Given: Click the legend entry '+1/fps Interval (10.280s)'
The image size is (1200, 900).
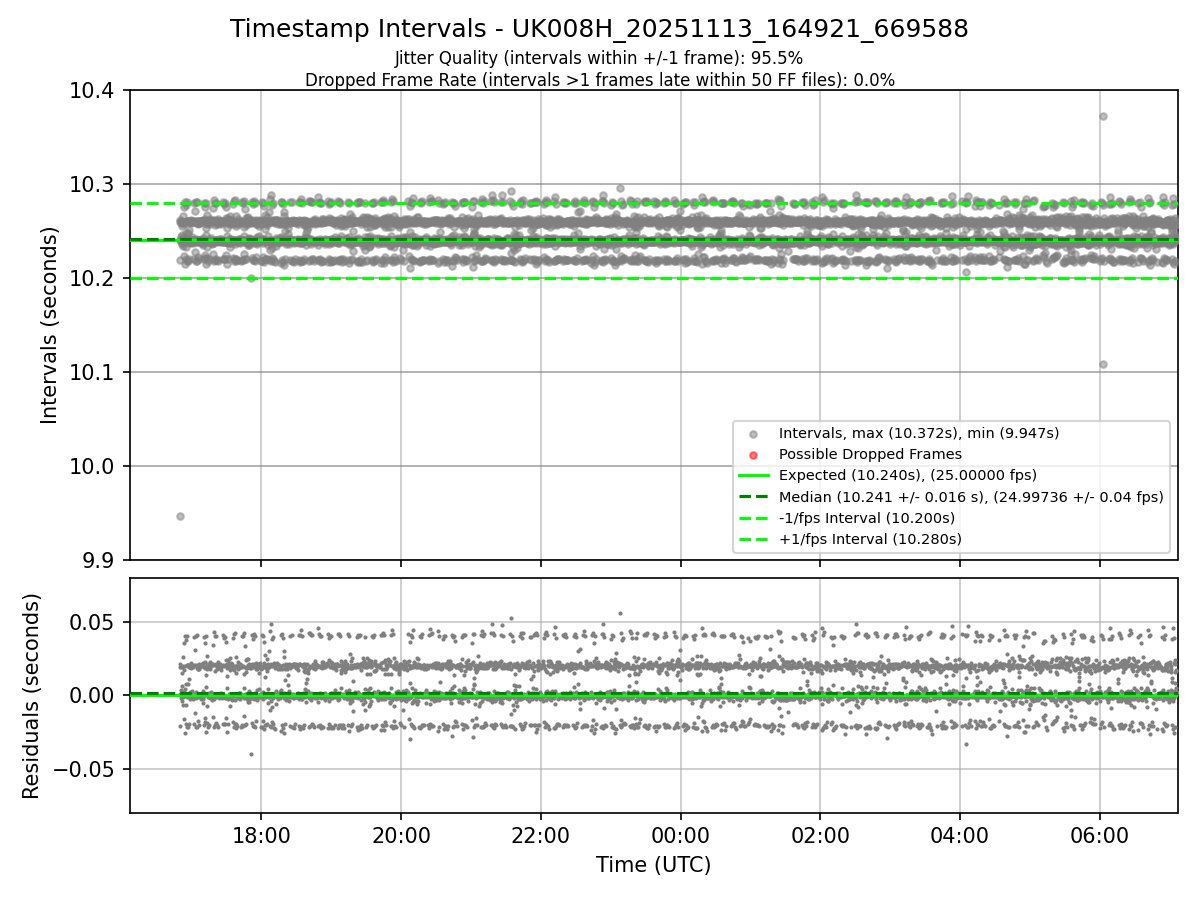Looking at the screenshot, I should 870,539.
